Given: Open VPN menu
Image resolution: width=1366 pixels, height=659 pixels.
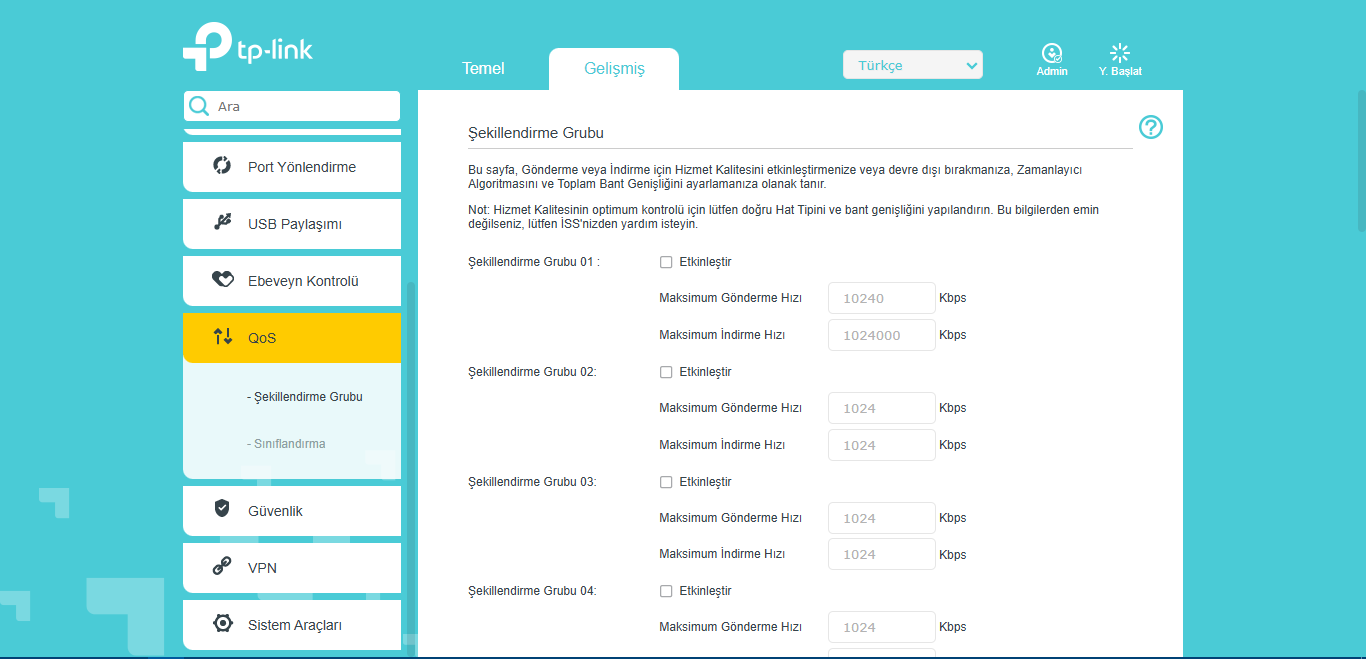Looking at the screenshot, I should (x=292, y=568).
